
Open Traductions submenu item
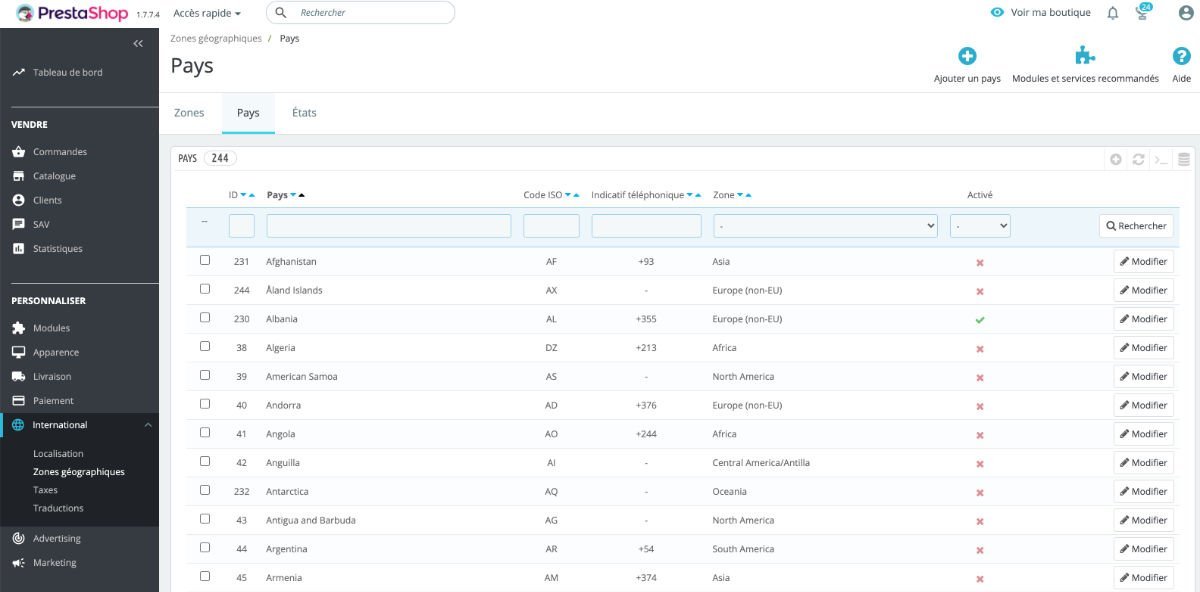(x=58, y=508)
